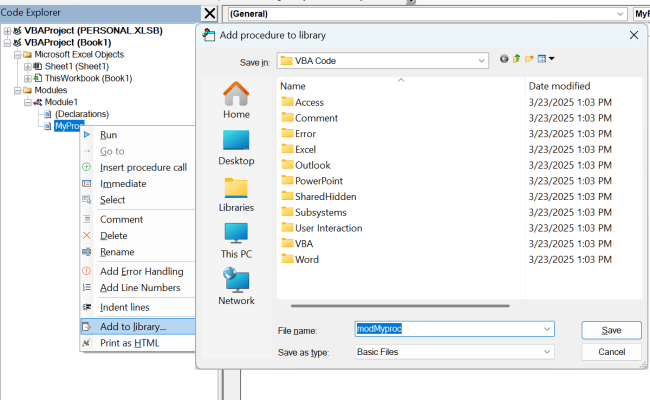Expand ThisWorkbook (Book1) tree node
The image size is (650, 400).
pyautogui.click(x=27, y=78)
